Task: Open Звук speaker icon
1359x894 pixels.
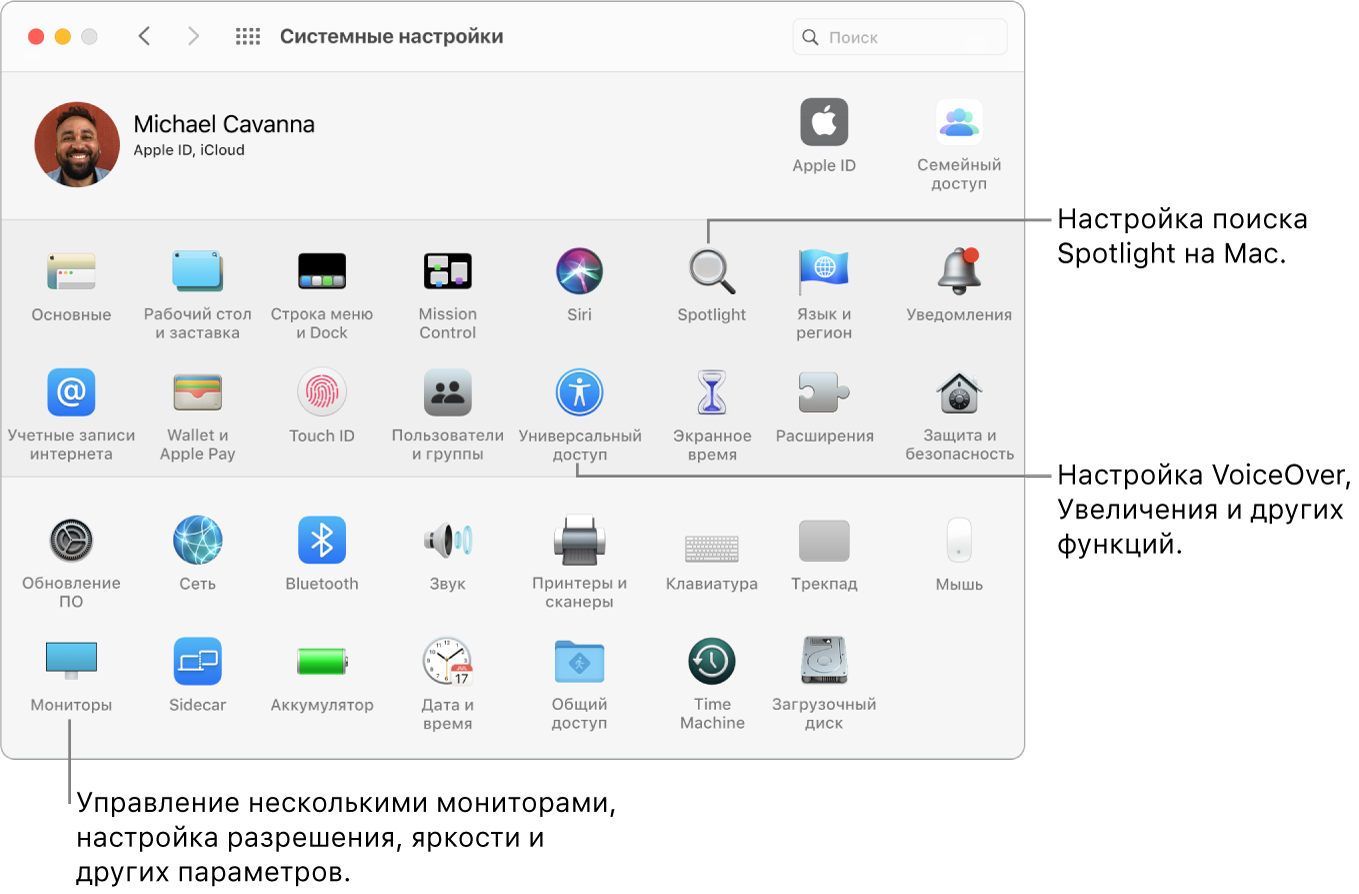Action: (447, 541)
